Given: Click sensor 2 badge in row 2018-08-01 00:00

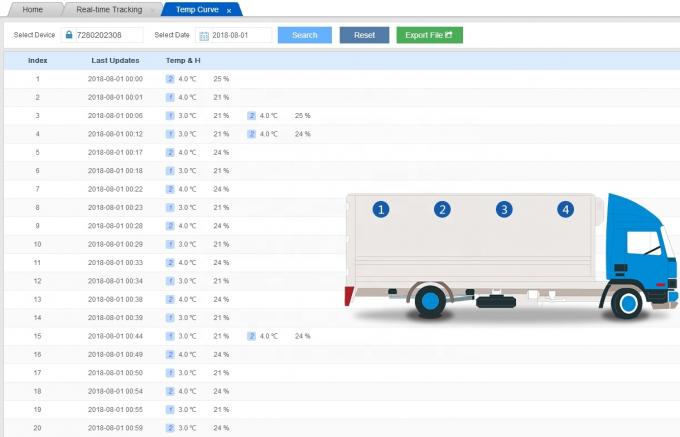Looking at the screenshot, I should [170, 79].
